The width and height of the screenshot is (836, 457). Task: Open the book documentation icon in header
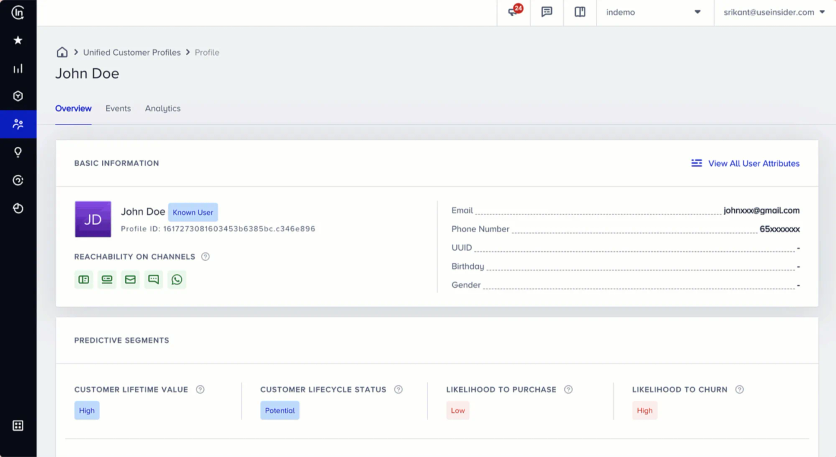(x=580, y=12)
